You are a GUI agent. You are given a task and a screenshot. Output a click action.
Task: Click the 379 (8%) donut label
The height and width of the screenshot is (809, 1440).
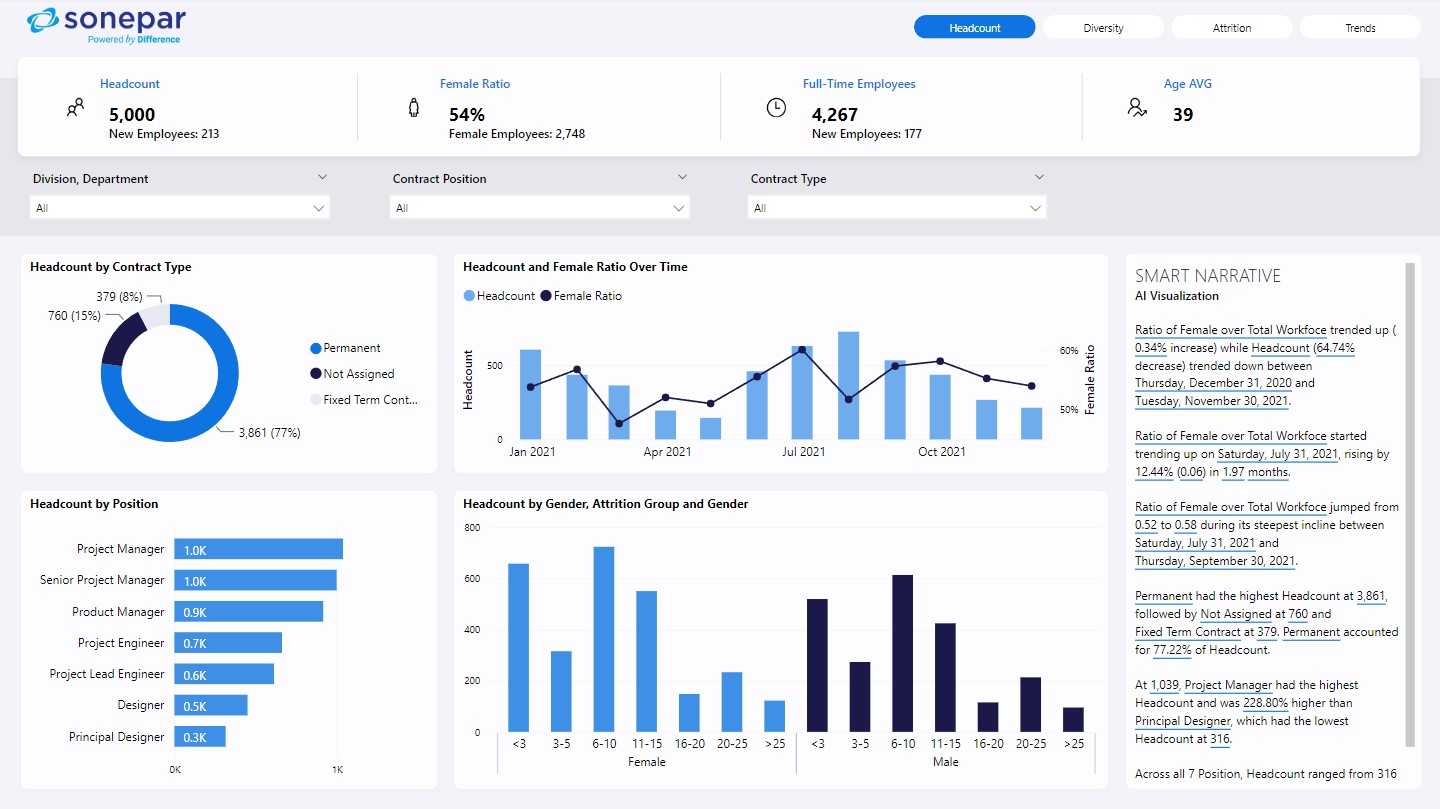coord(120,297)
